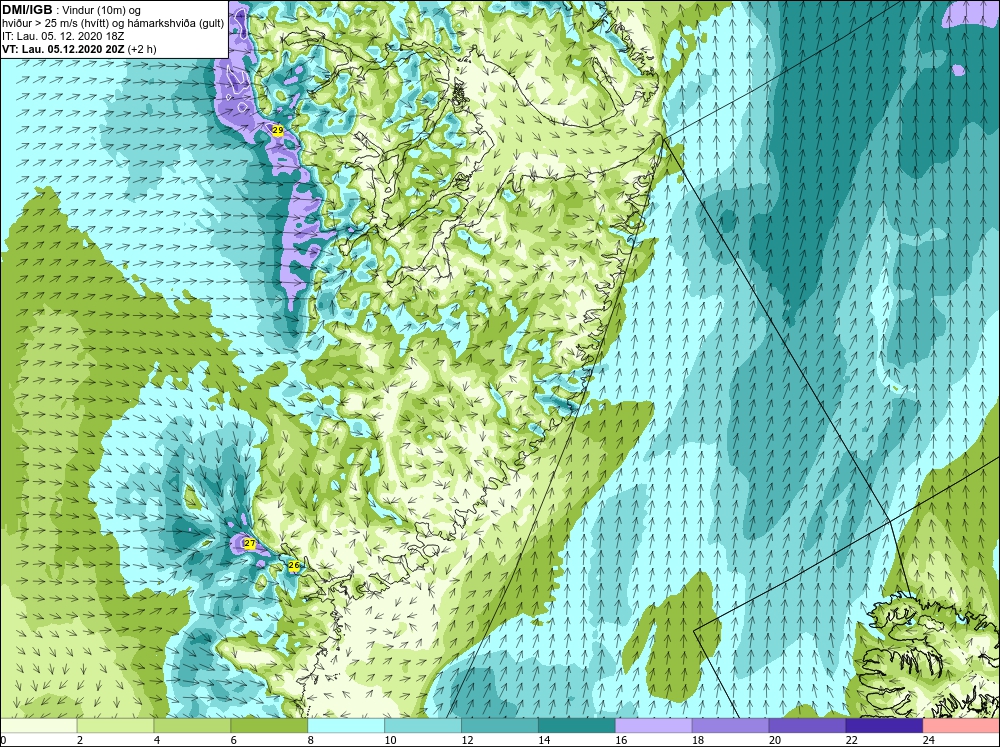Select the violet 20–22 m/s legend swatch
The height and width of the screenshot is (747, 1000).
(x=807, y=725)
